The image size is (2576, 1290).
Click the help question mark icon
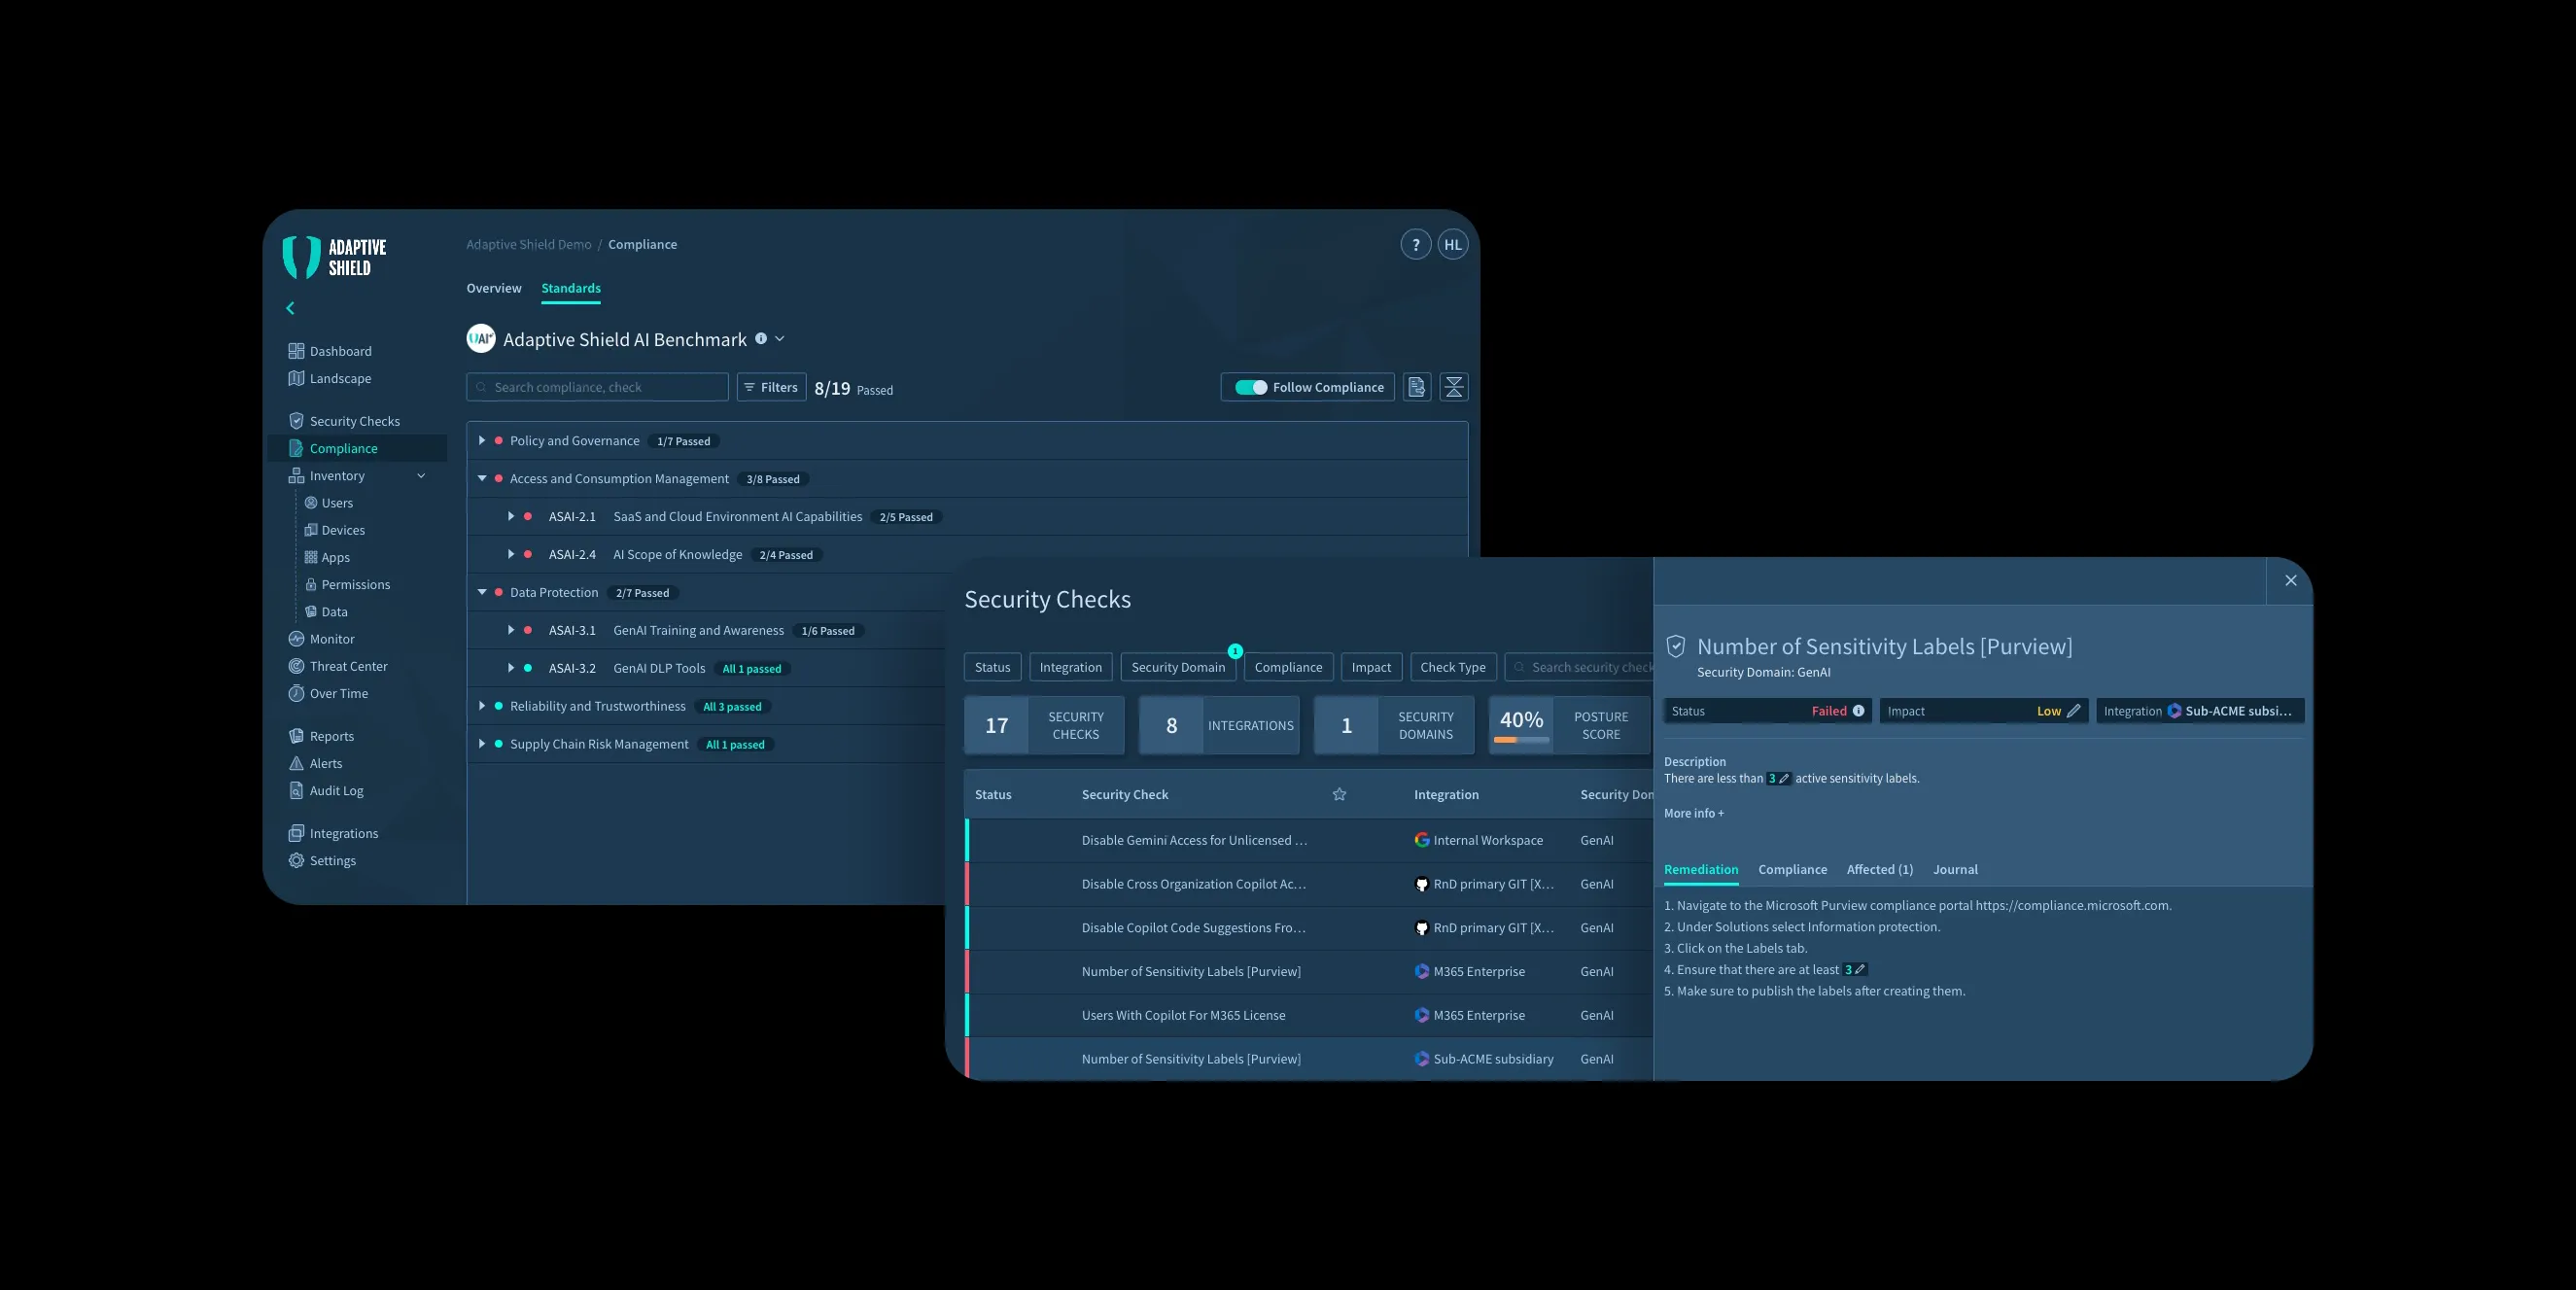point(1415,244)
